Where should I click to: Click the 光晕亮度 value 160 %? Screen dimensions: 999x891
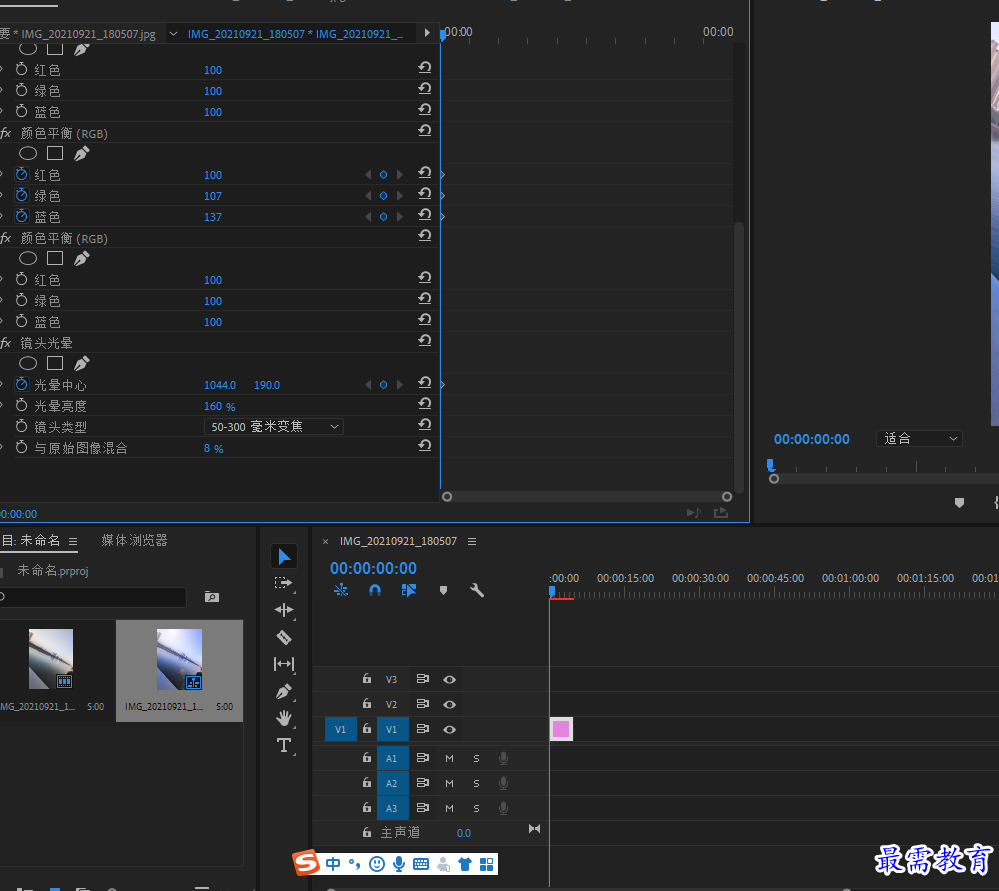219,406
